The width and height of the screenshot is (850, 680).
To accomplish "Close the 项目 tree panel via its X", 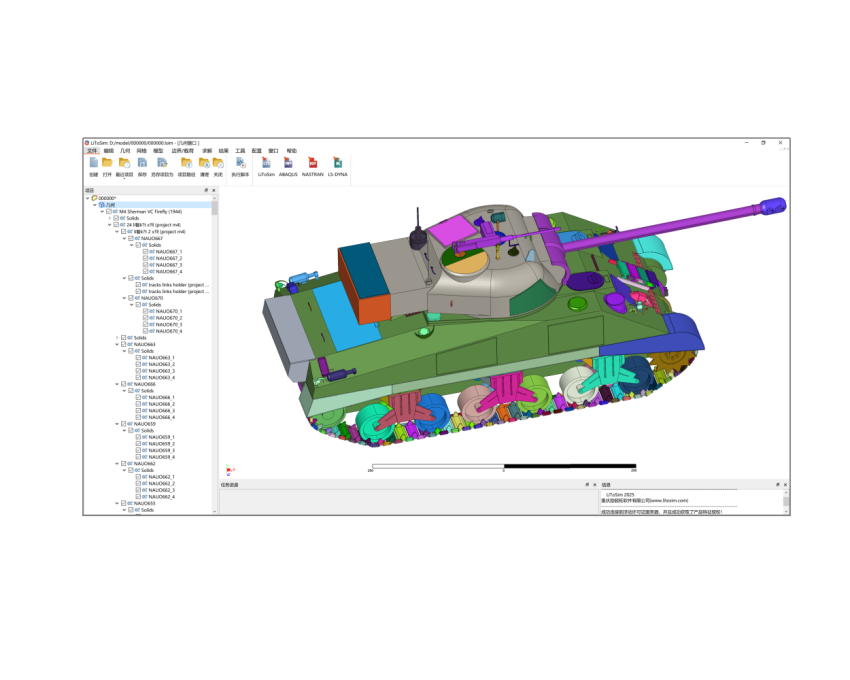I will click(x=214, y=190).
